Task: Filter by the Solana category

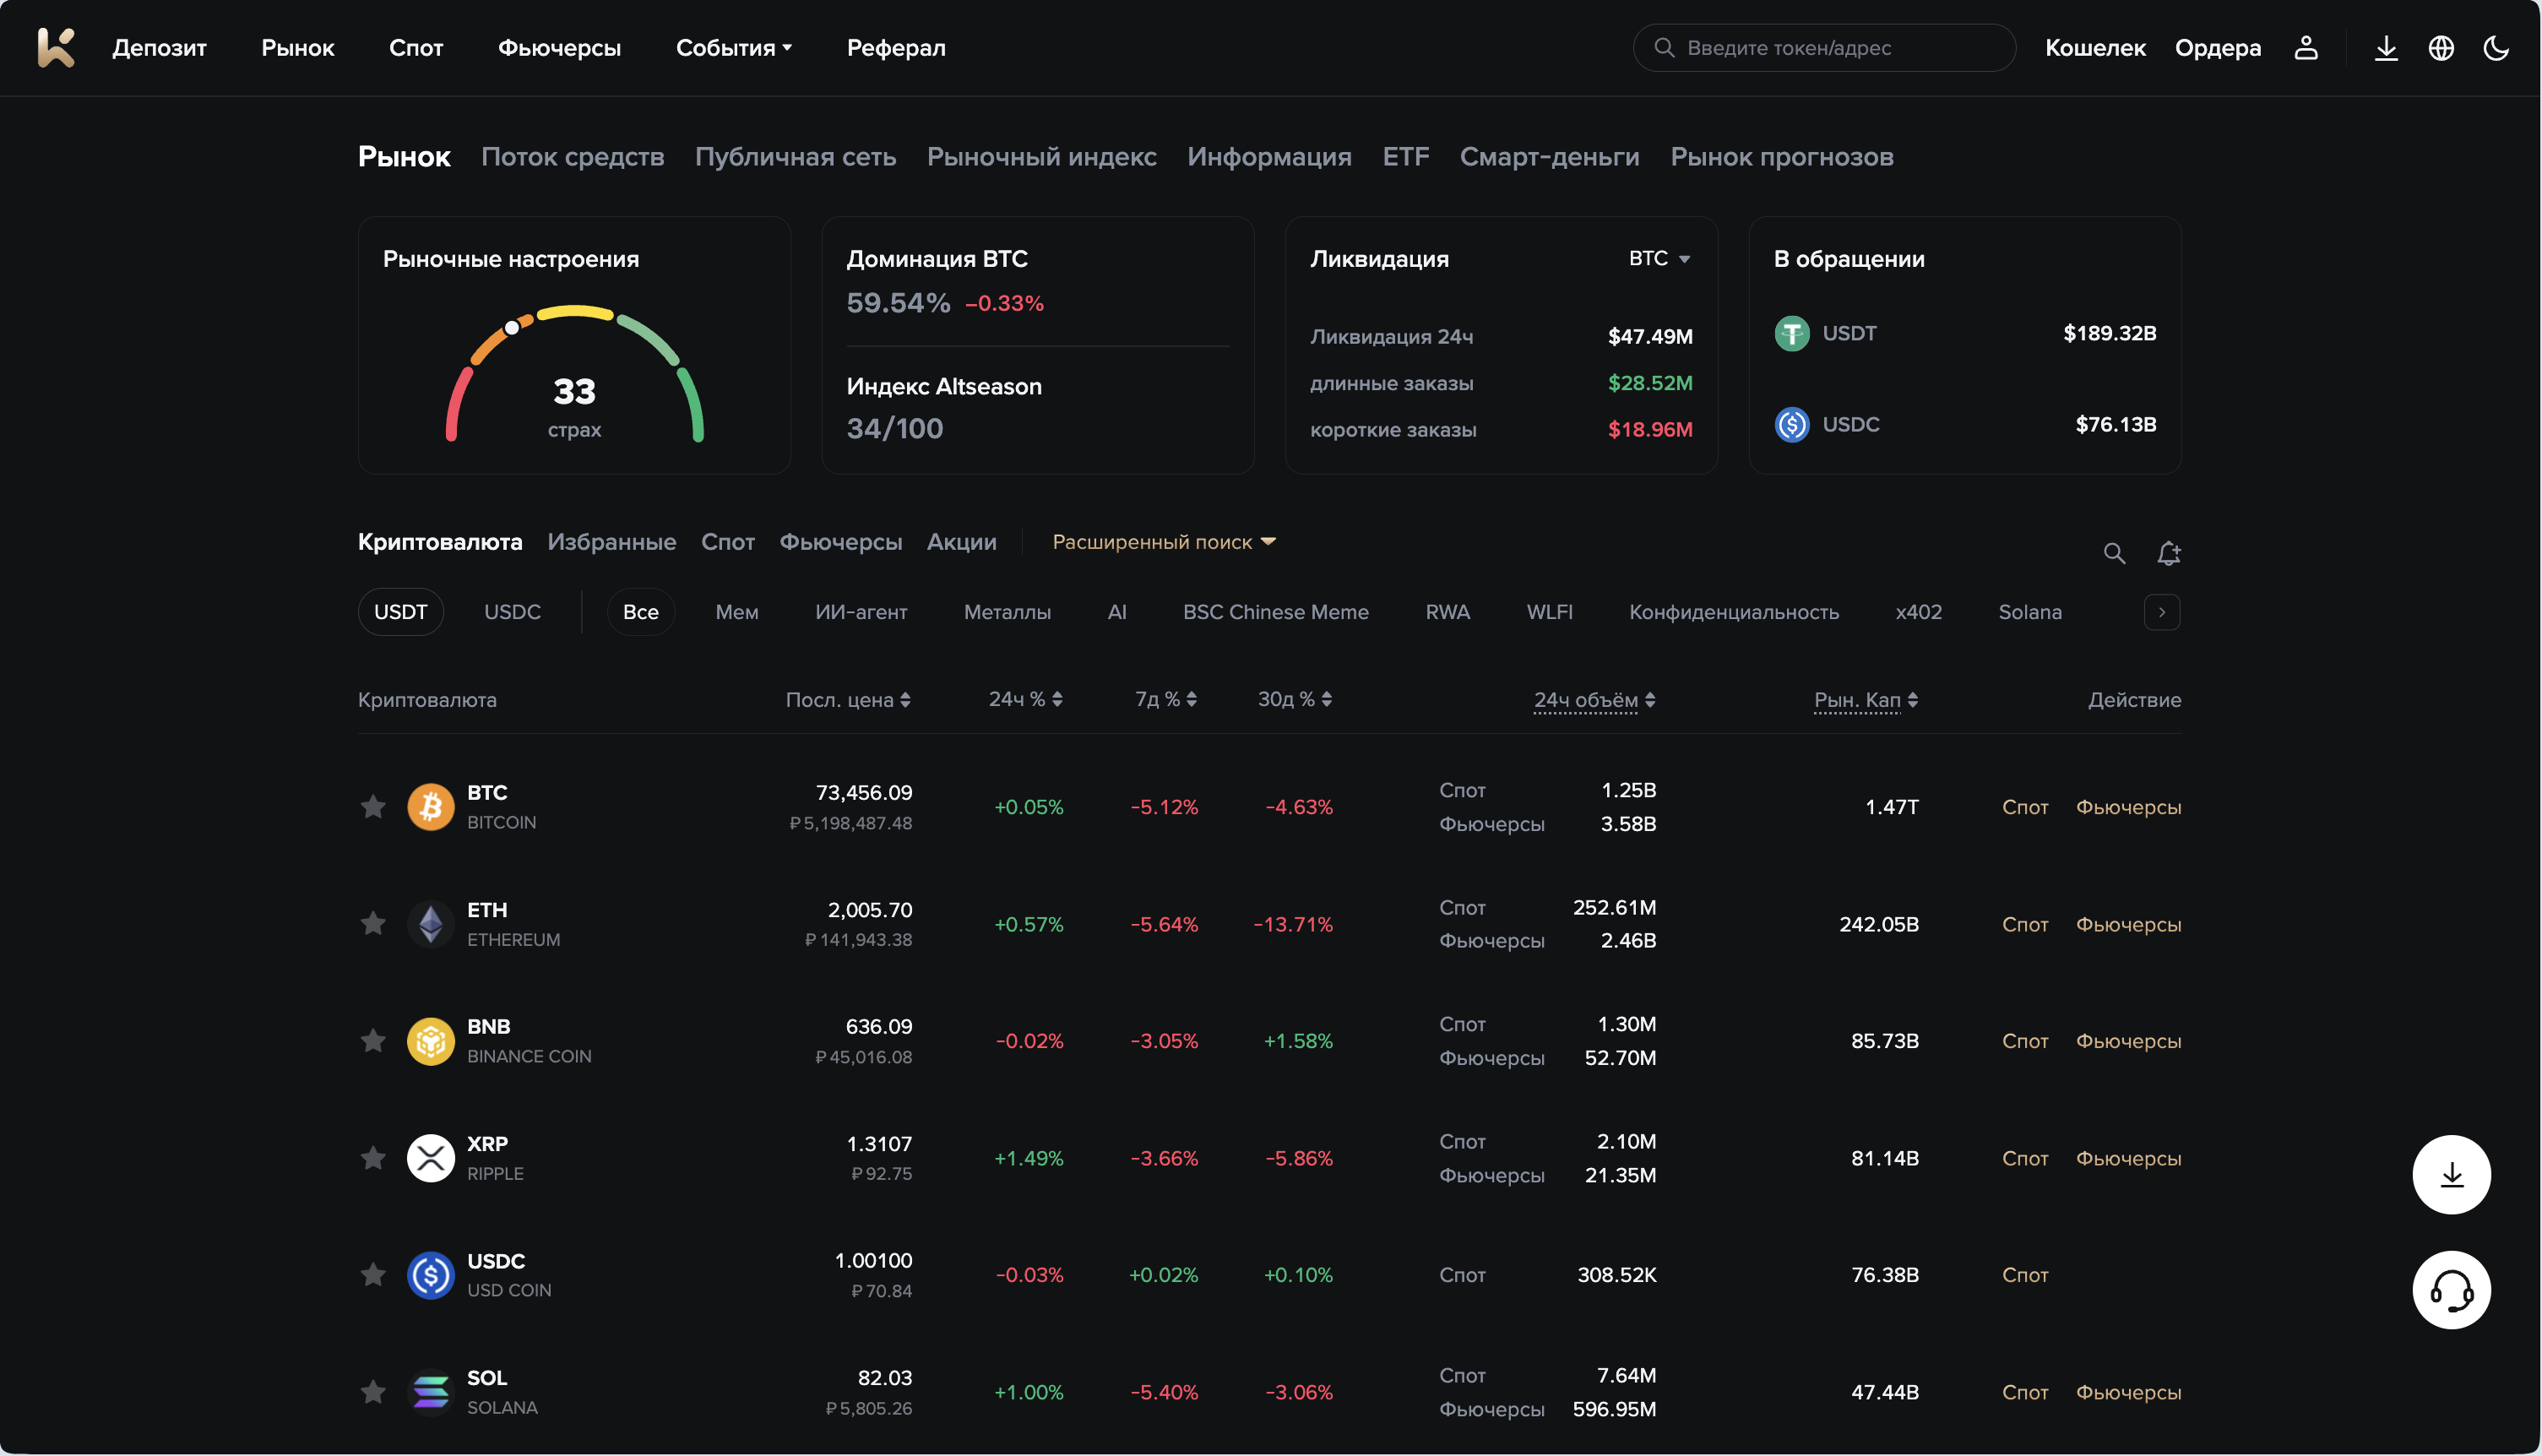Action: pos(2029,612)
